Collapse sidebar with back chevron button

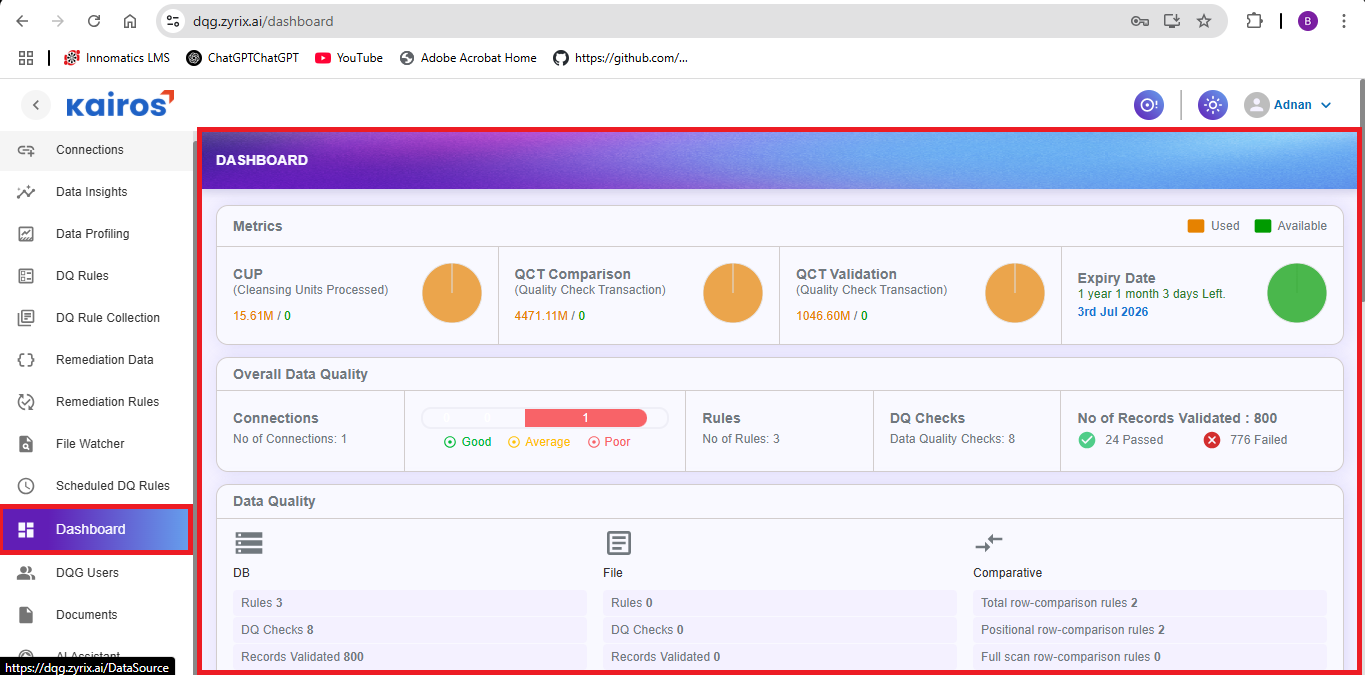[36, 105]
